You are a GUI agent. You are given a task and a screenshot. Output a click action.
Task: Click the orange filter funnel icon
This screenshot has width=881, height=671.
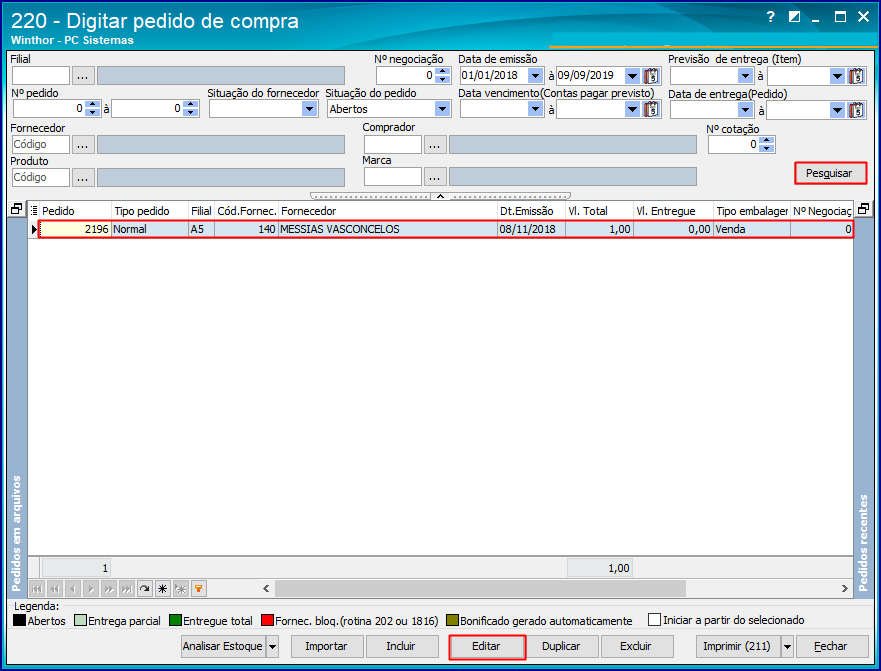198,588
